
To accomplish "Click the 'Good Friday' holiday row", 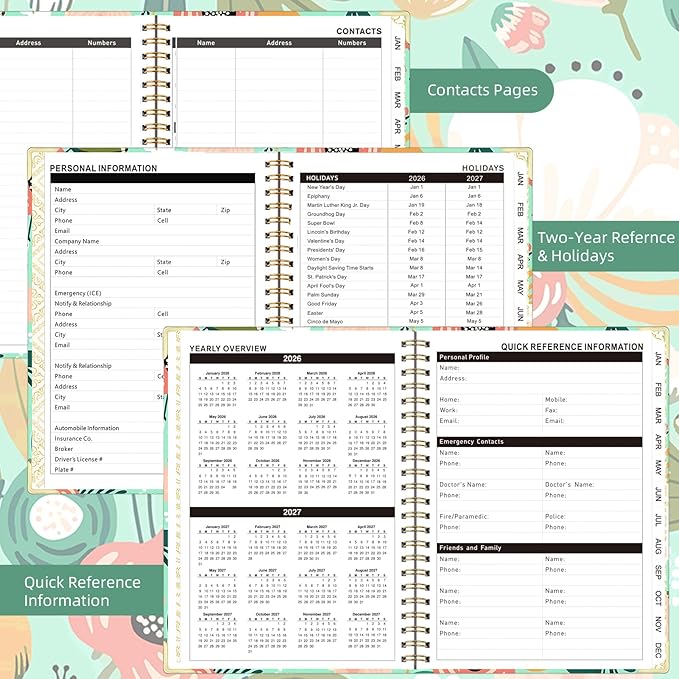I will 402,304.
